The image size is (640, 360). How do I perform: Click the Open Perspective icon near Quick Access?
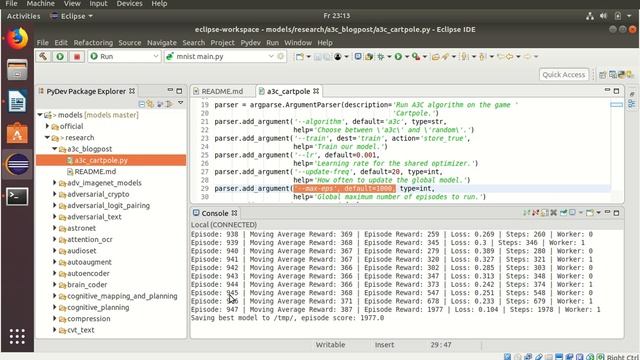pyautogui.click(x=603, y=75)
